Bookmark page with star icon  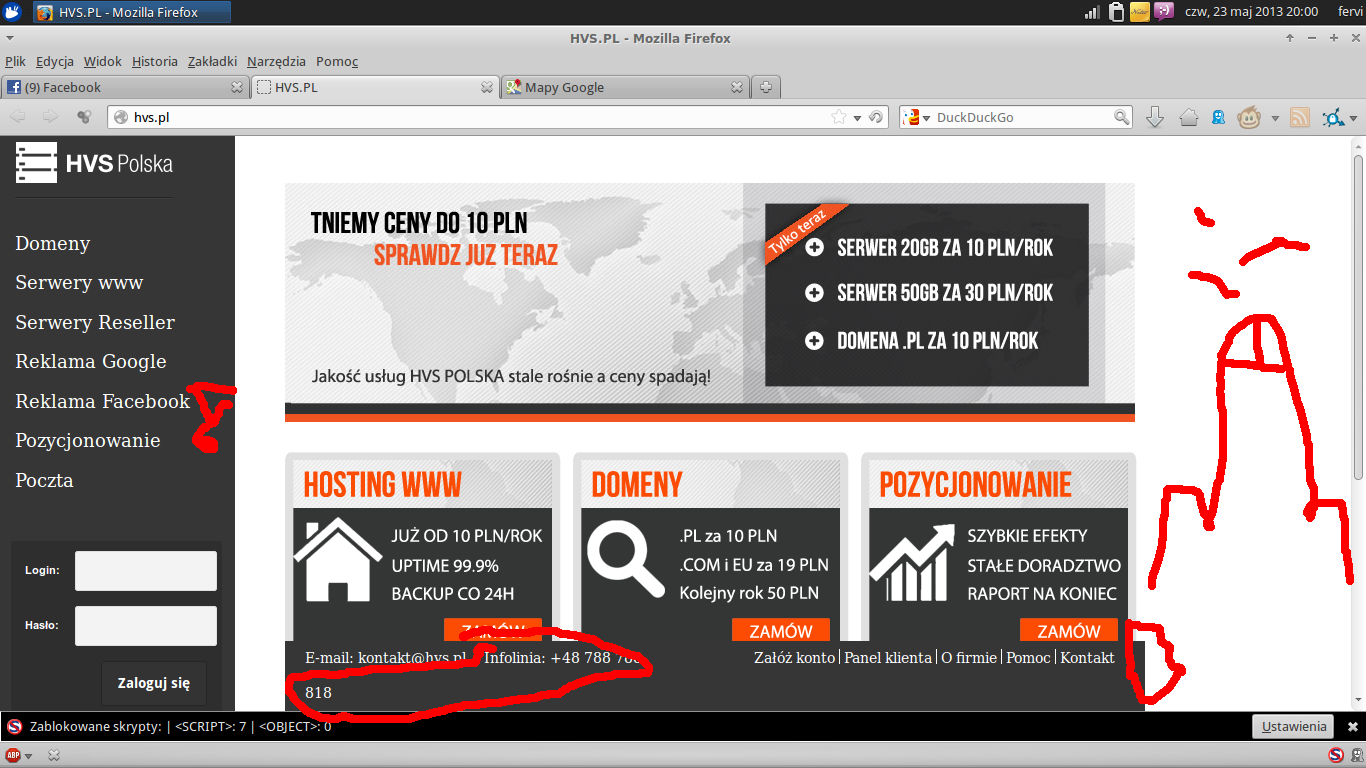[839, 117]
